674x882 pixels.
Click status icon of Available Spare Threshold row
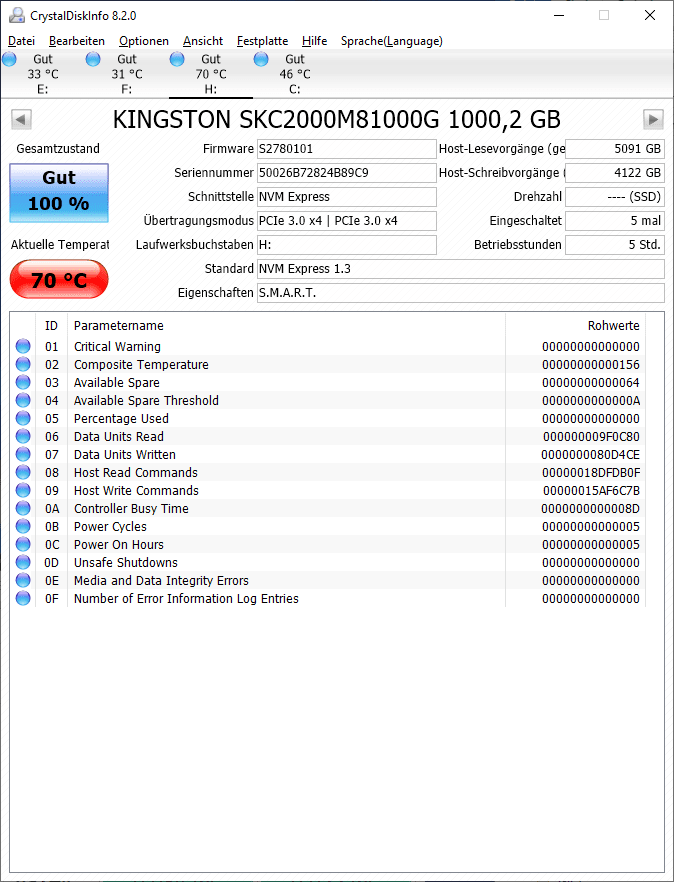[x=23, y=400]
